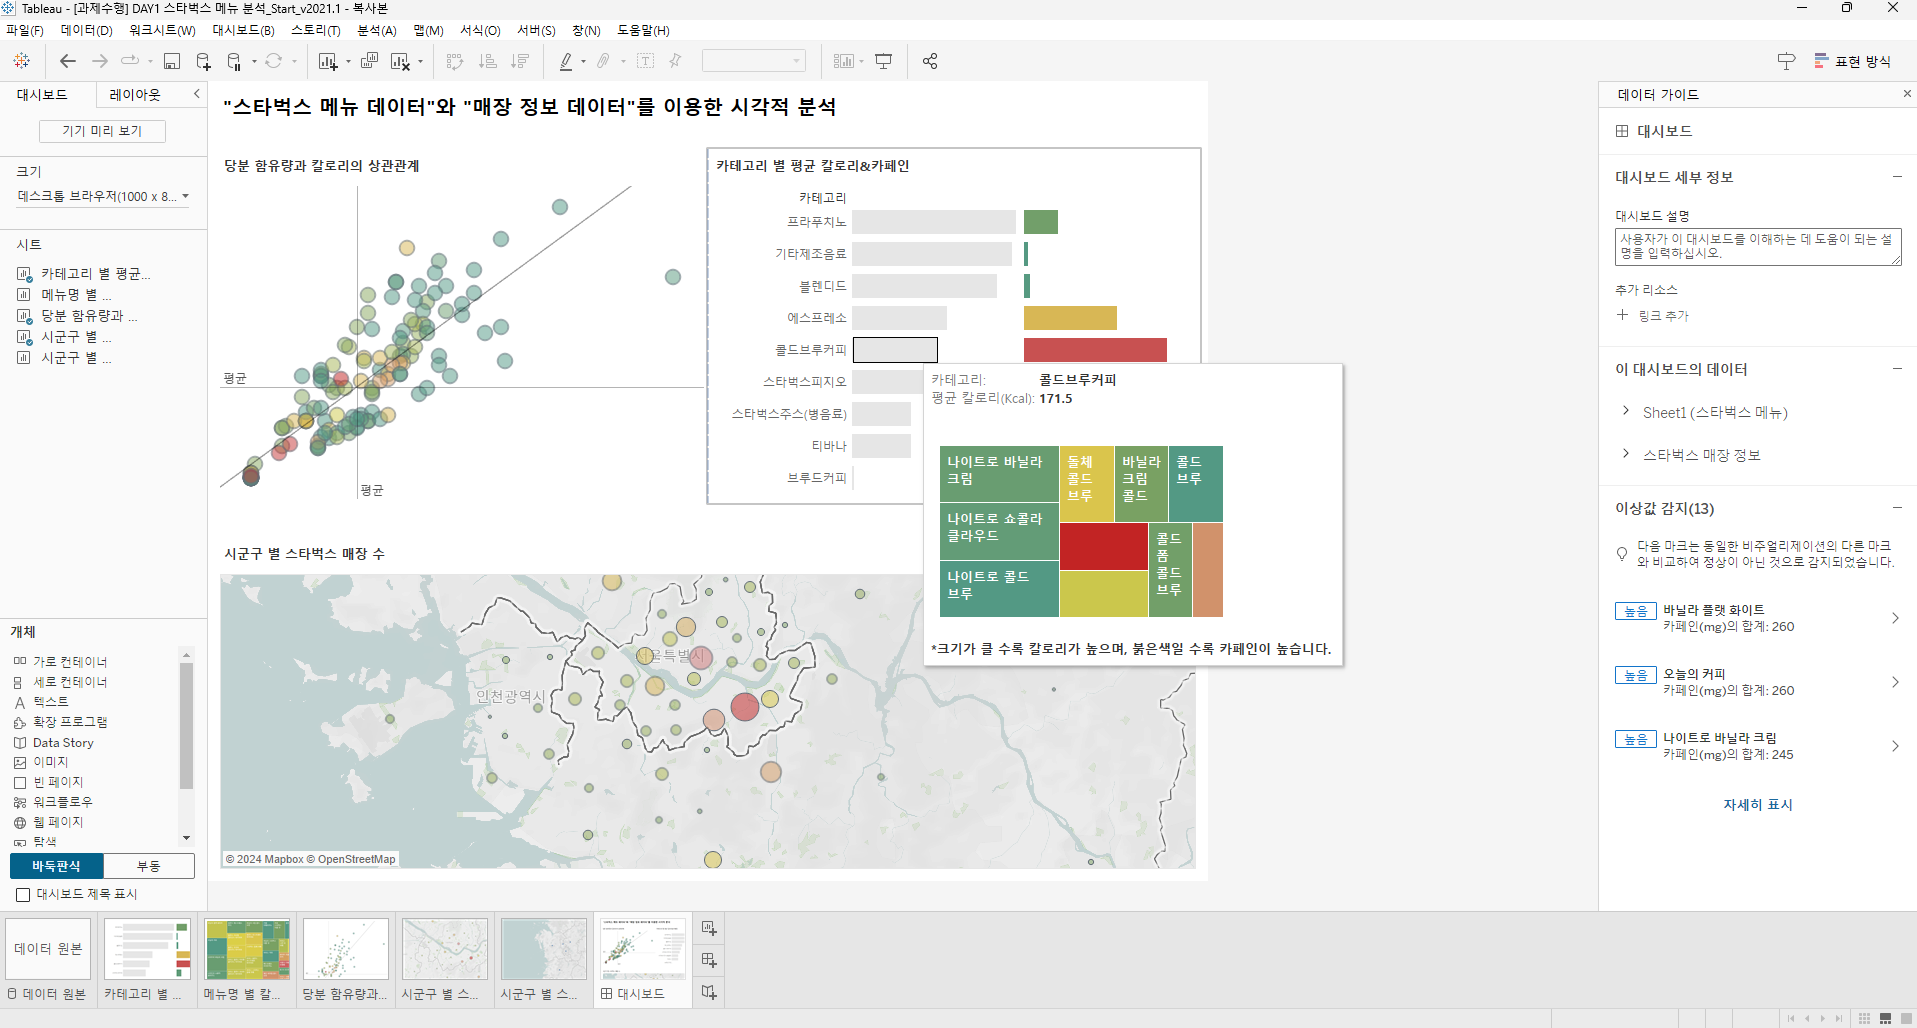
Task: Add a new story tab at bottom
Action: click(709, 992)
